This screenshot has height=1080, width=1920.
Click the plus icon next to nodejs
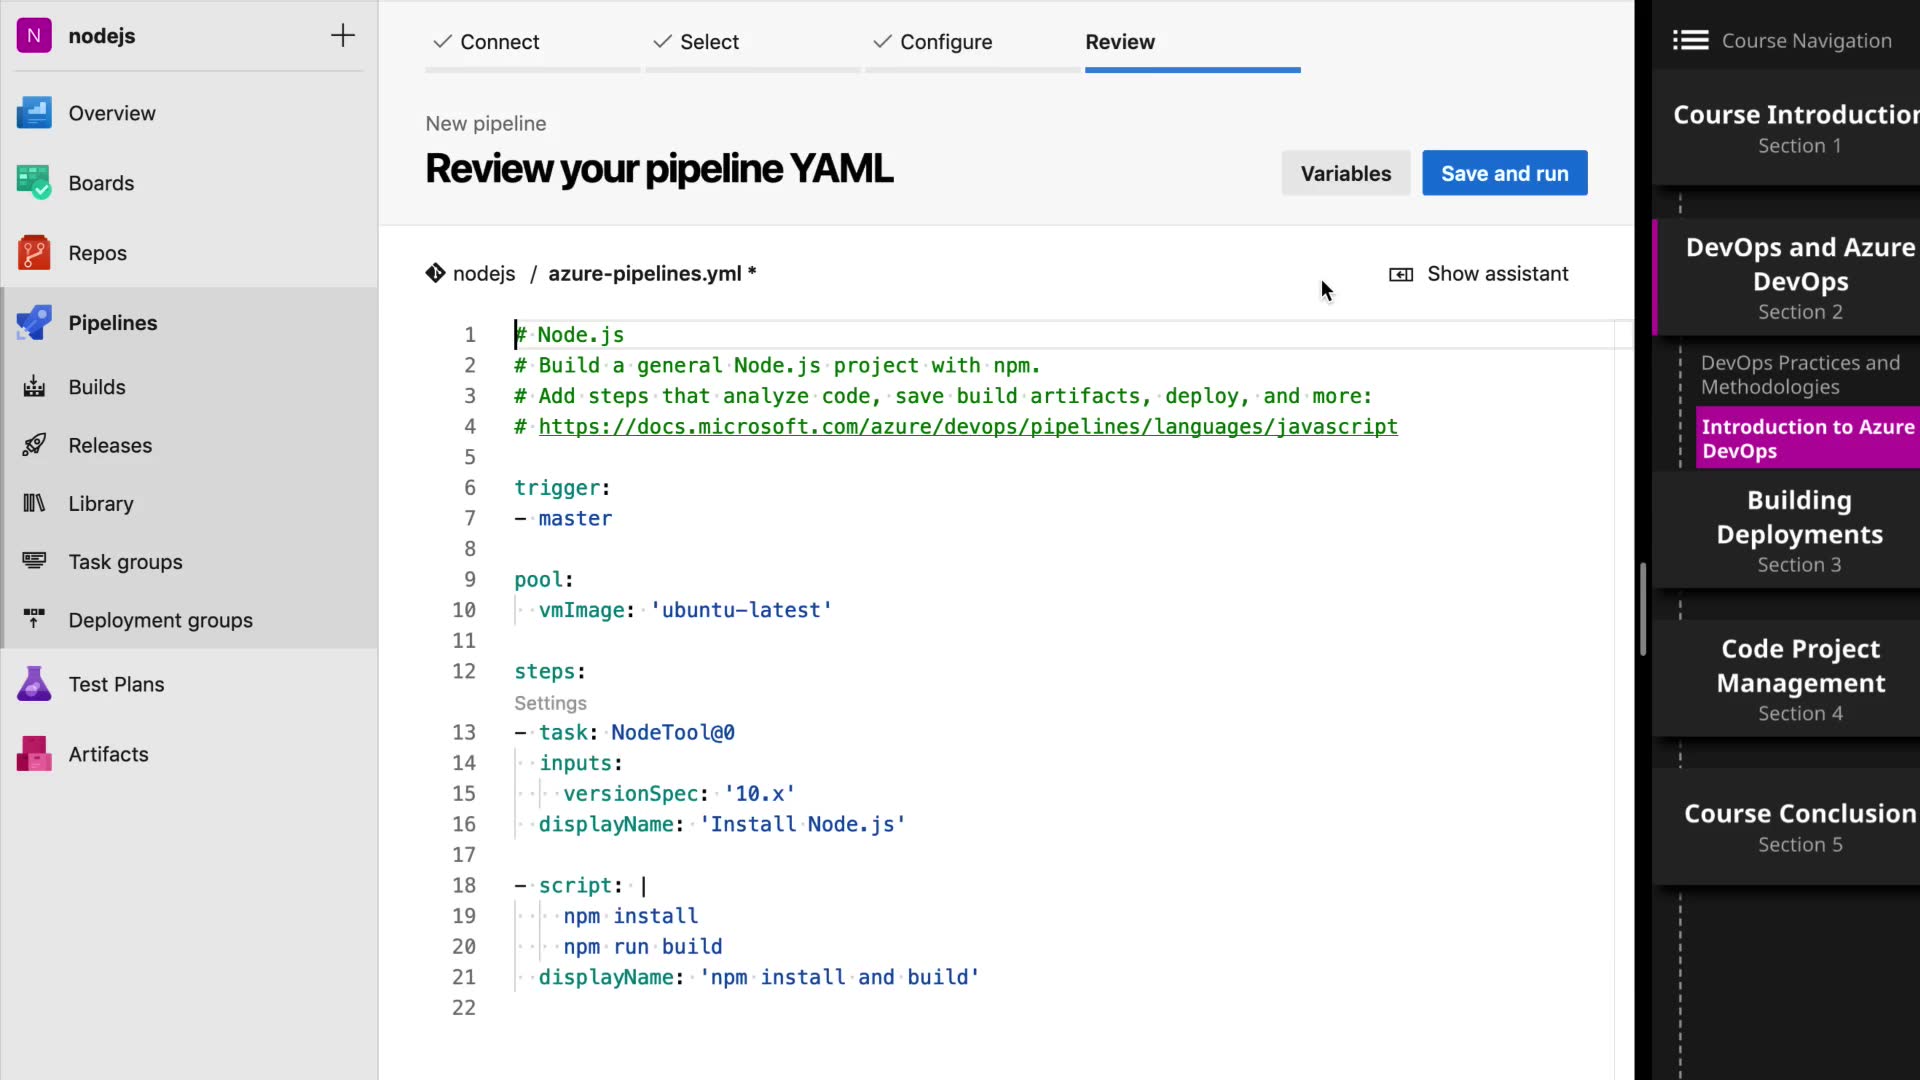[343, 36]
